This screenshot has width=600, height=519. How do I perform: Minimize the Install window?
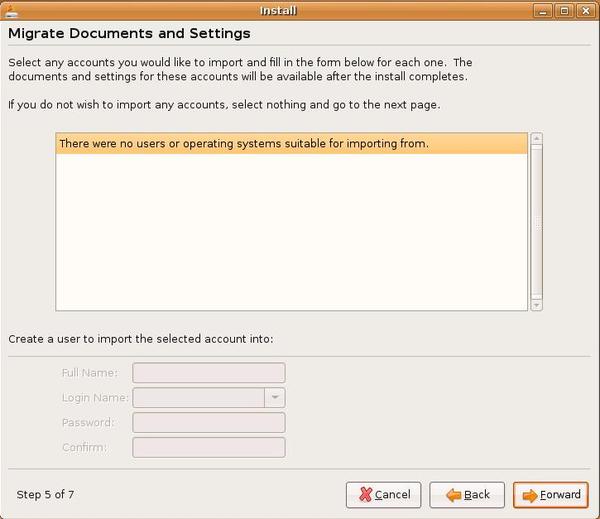(543, 11)
